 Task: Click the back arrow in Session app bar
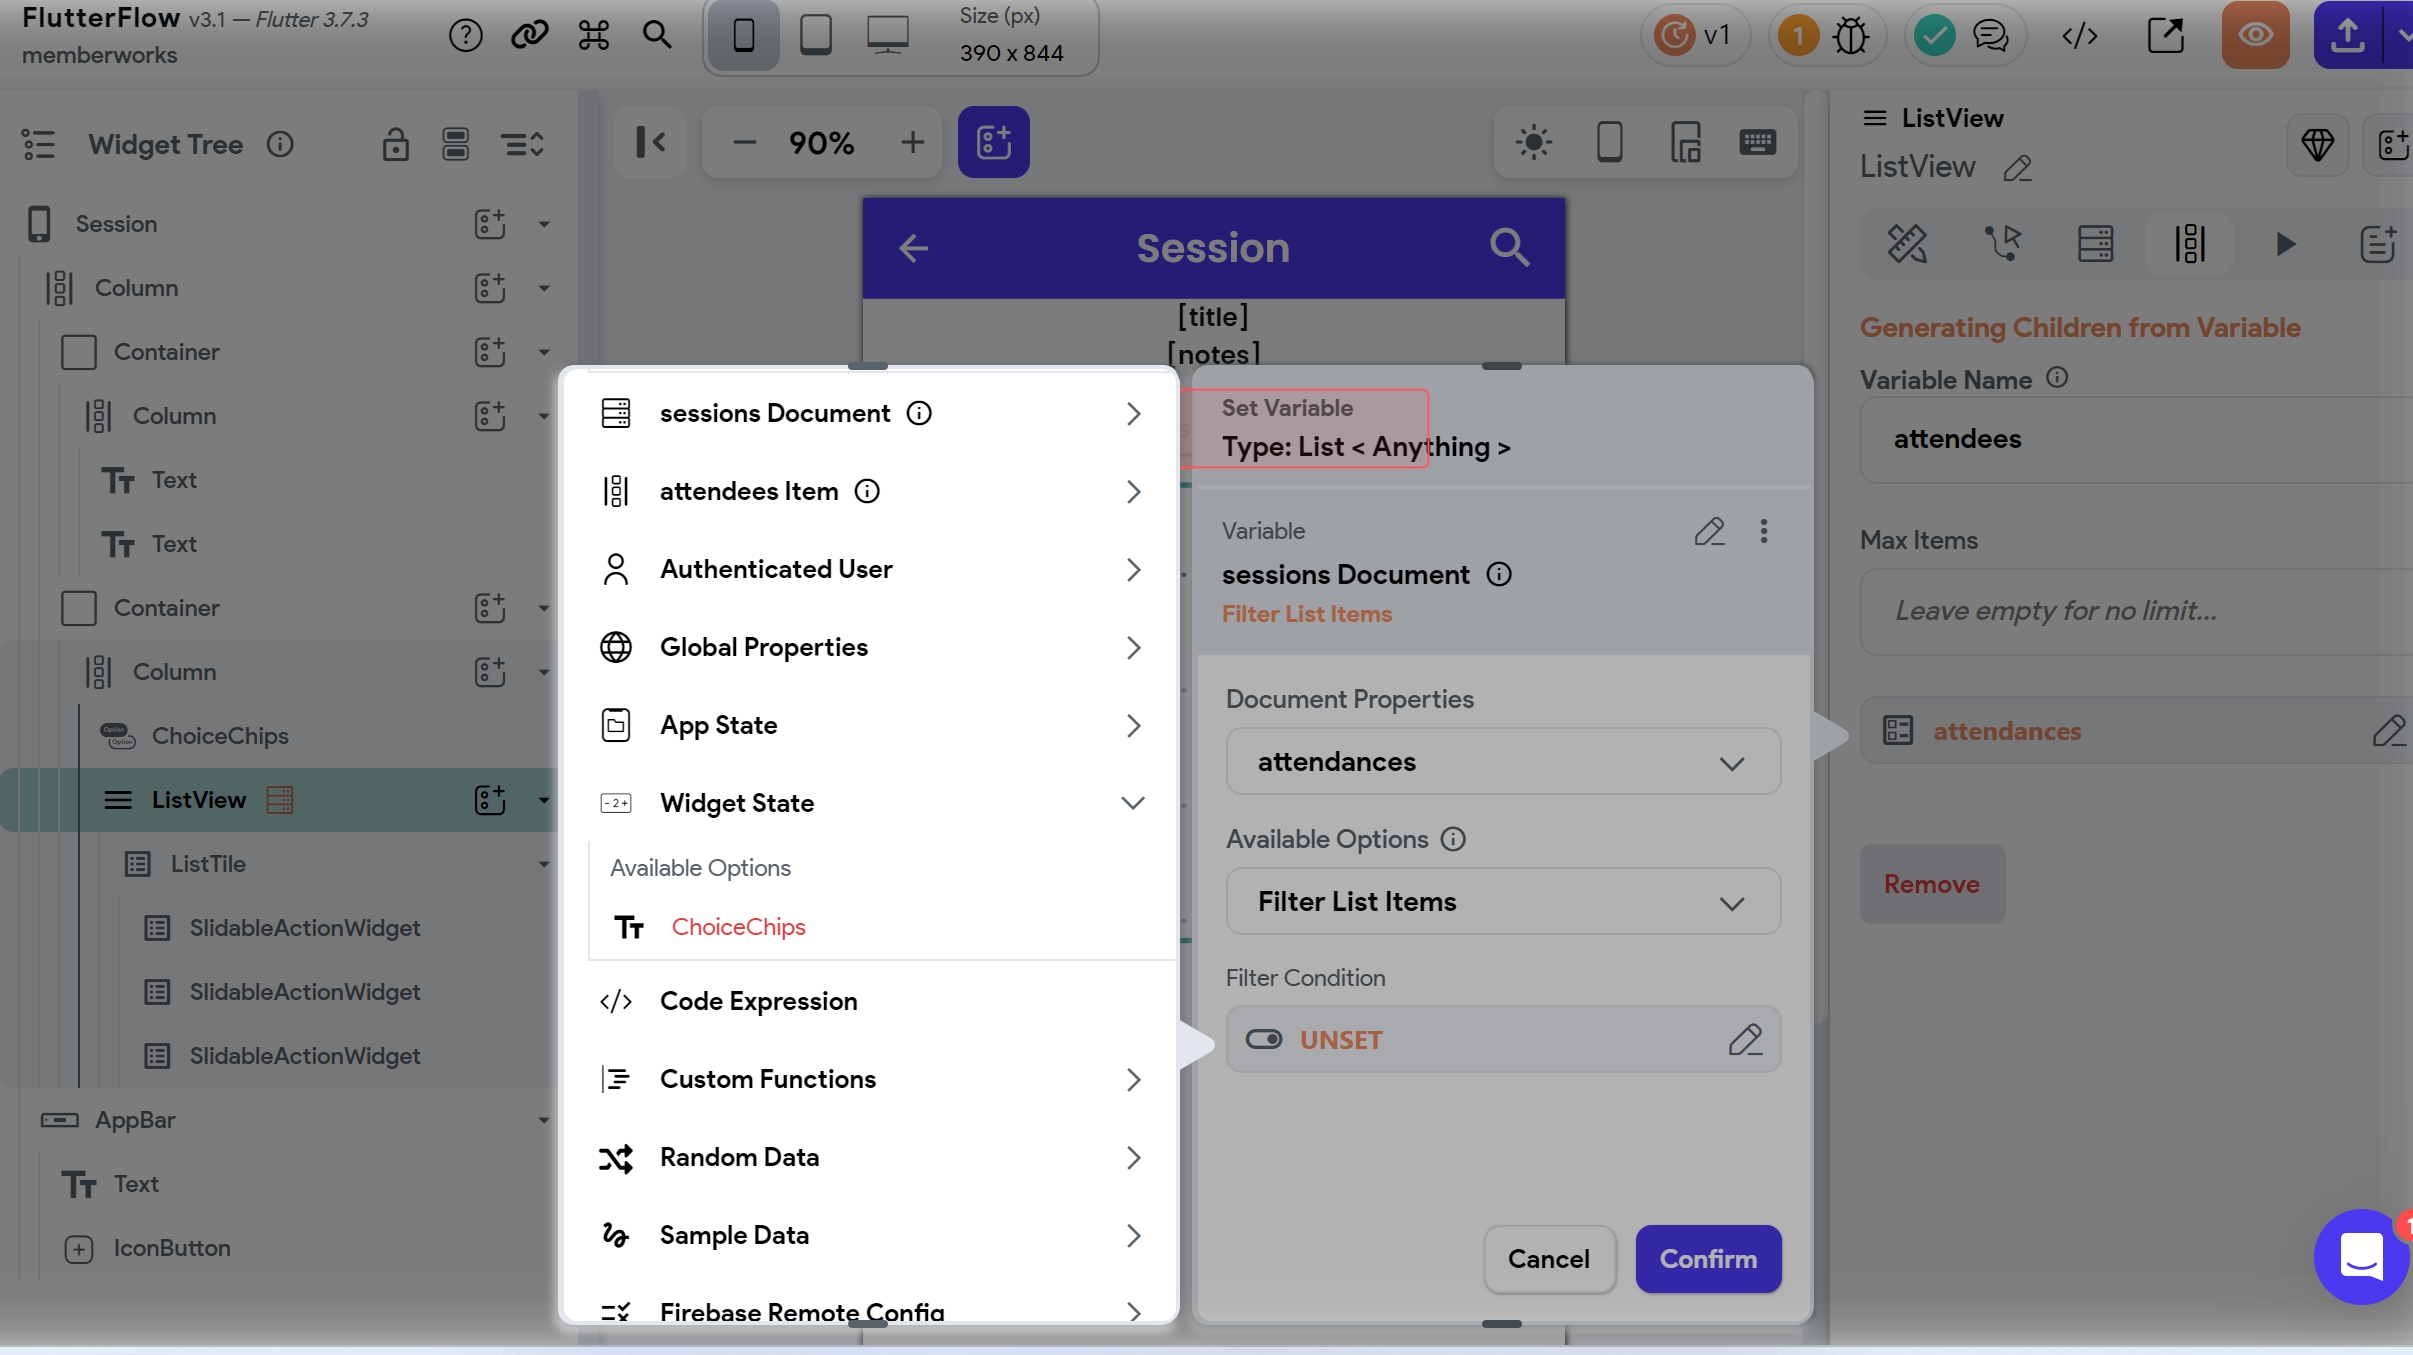[x=913, y=248]
